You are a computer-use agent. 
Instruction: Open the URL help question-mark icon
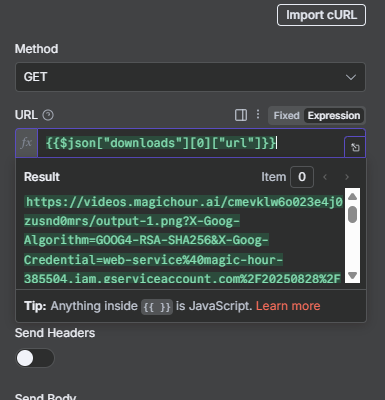pos(48,115)
